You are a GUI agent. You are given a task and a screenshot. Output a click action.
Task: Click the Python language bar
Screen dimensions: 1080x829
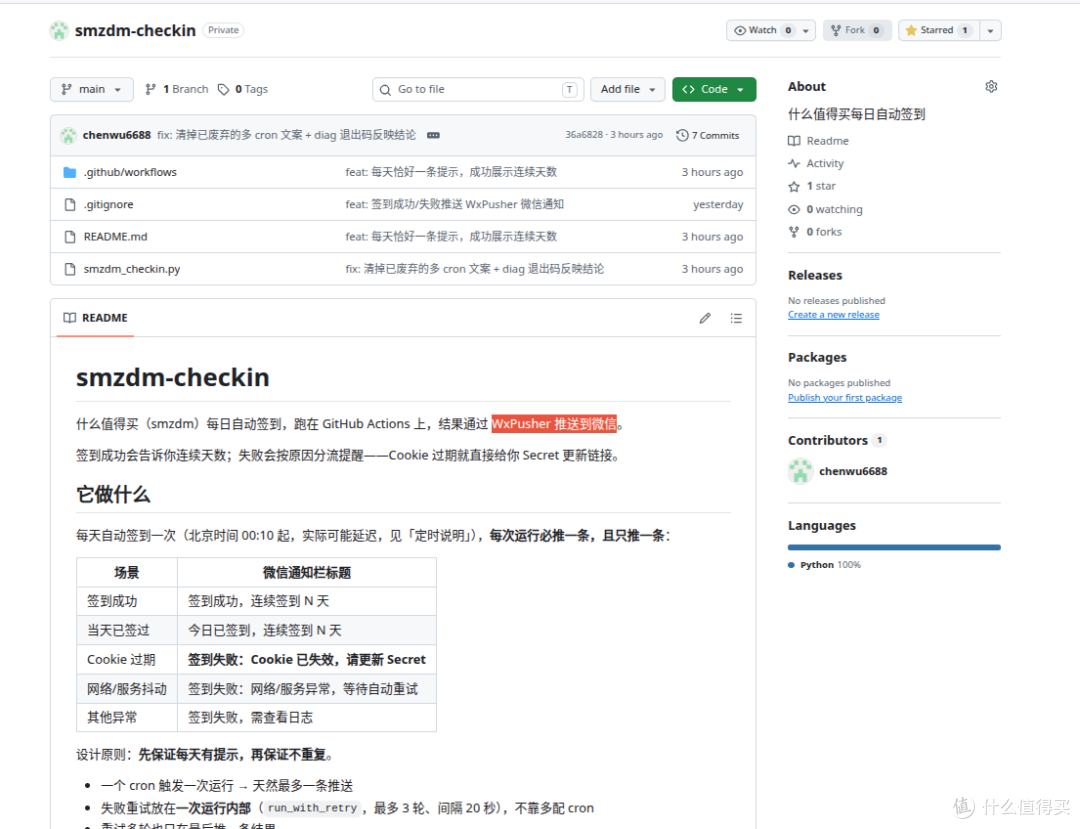894,547
